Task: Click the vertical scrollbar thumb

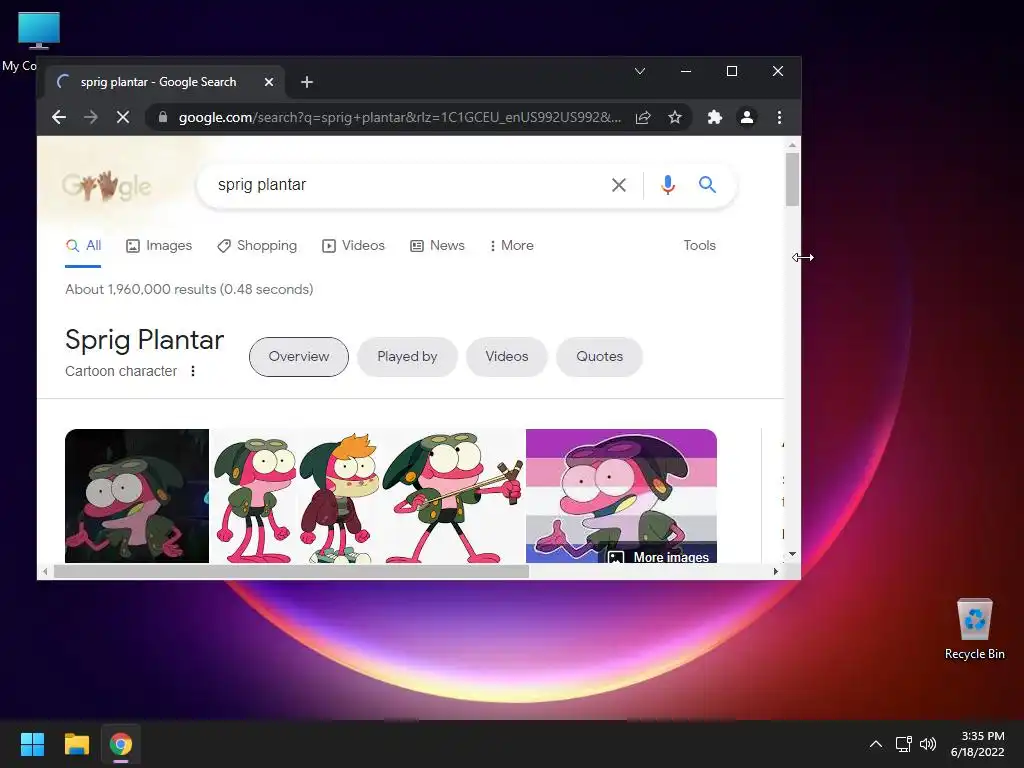Action: (792, 179)
